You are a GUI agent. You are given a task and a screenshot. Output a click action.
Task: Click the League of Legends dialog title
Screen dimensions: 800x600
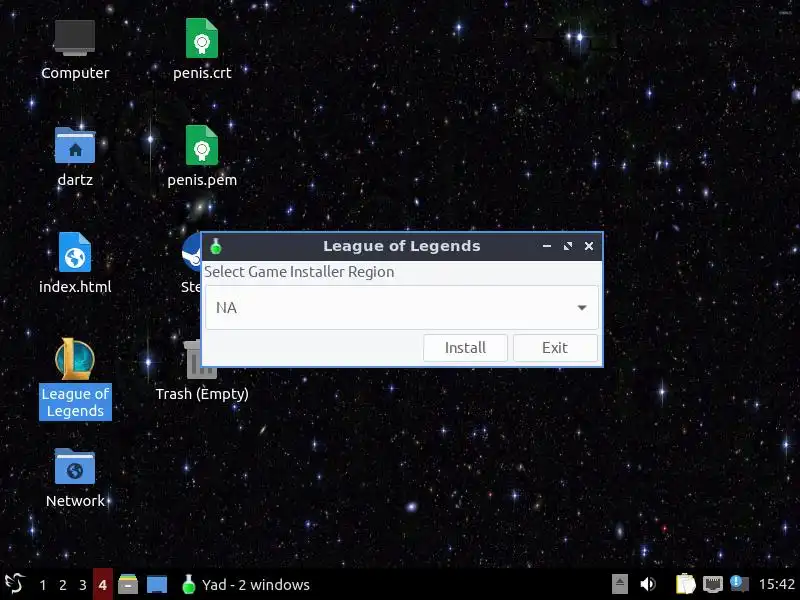pos(402,246)
